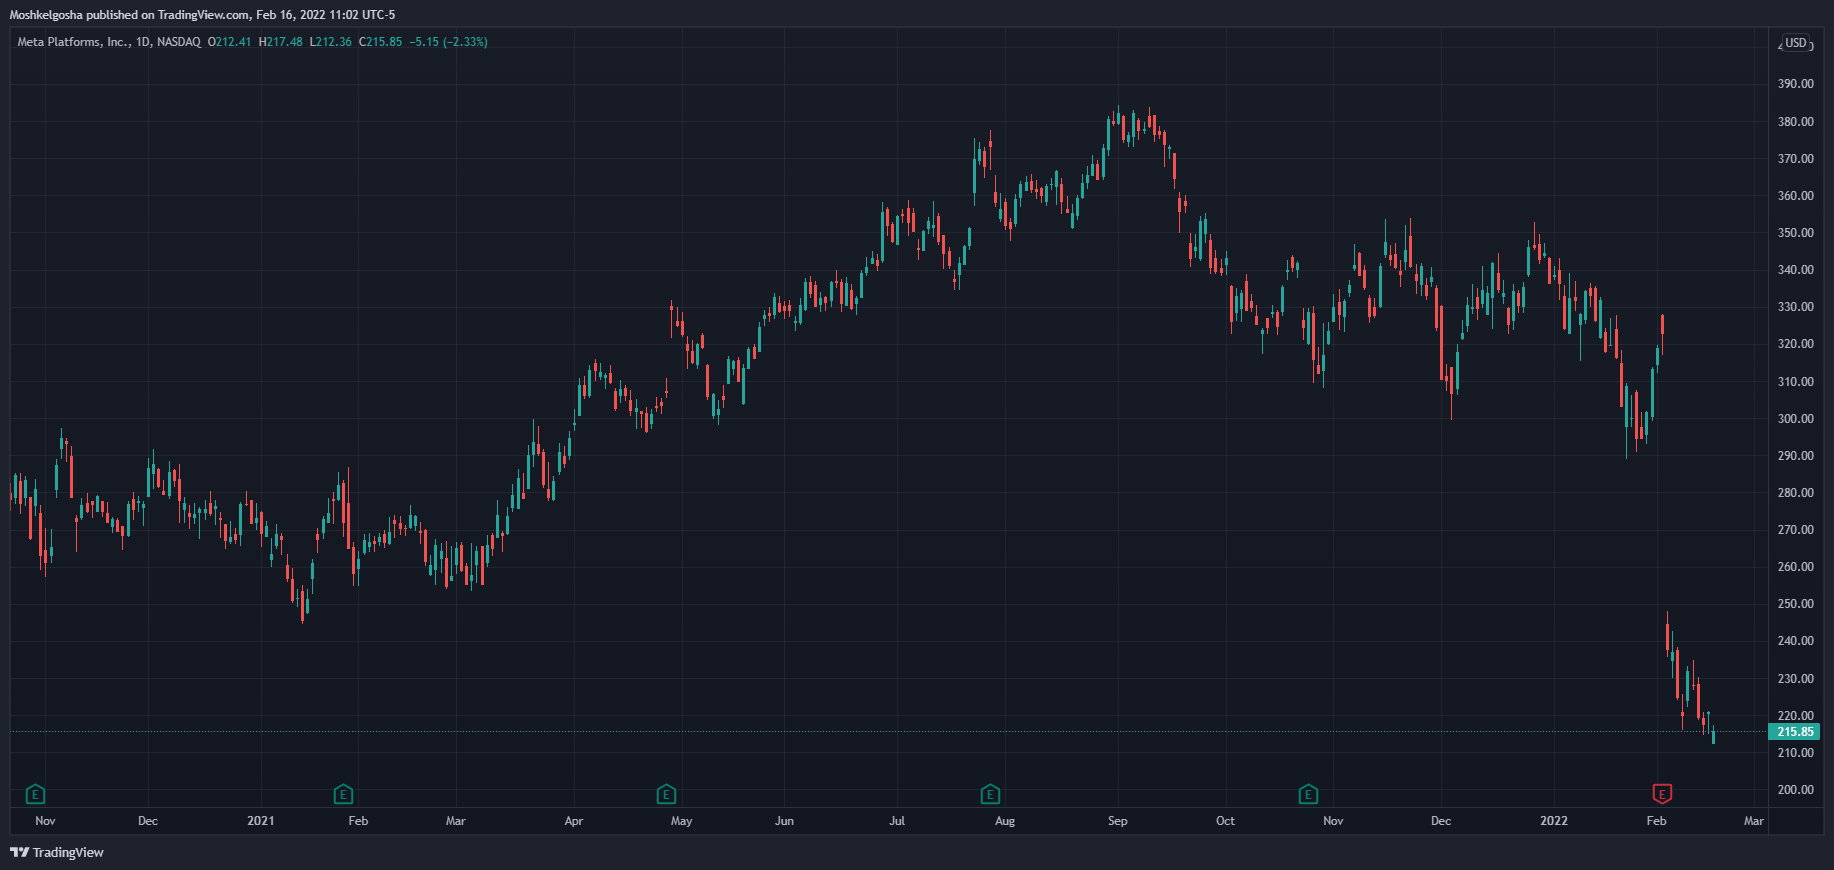The height and width of the screenshot is (870, 1834).
Task: Open the USD currency selector
Action: point(1796,43)
